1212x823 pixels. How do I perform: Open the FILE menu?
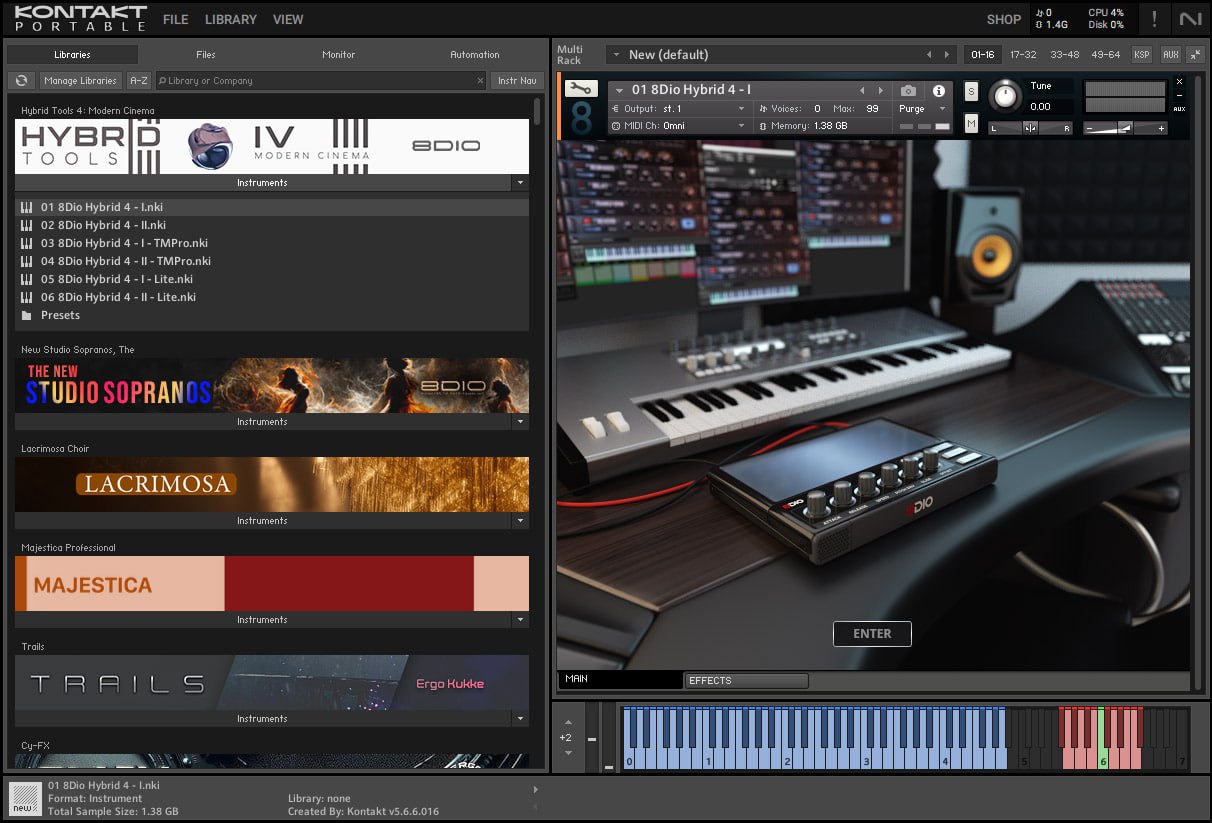click(175, 19)
